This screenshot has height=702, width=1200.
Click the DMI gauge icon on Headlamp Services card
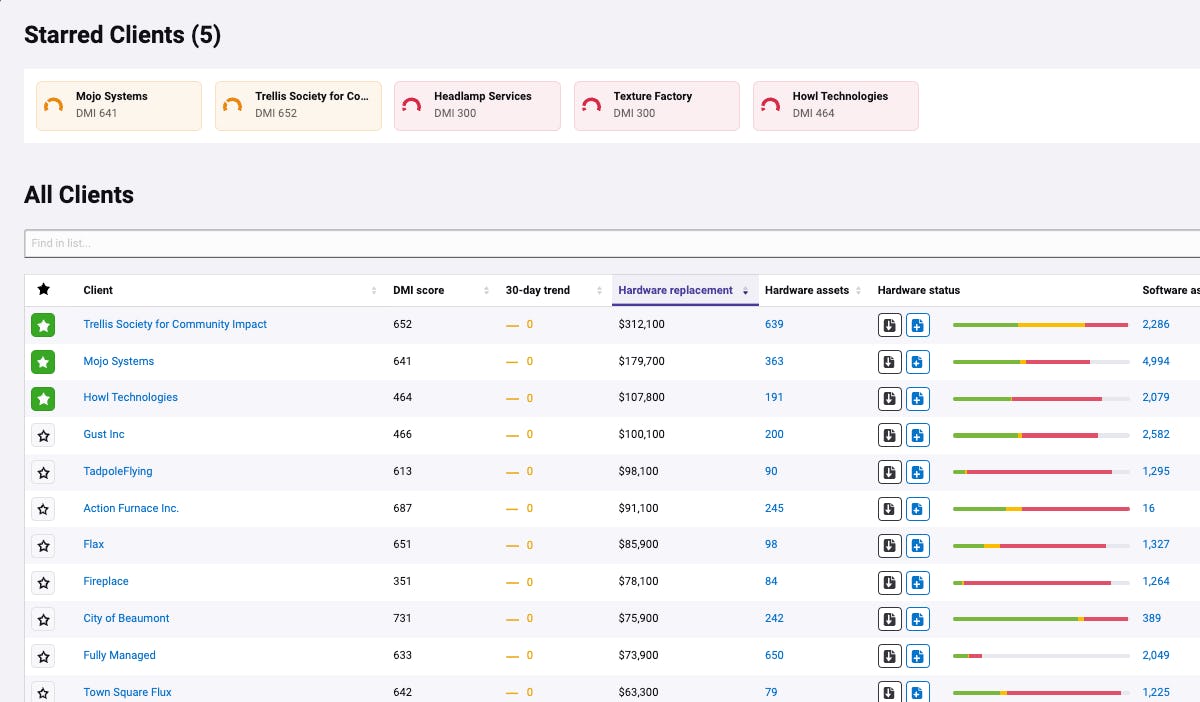pyautogui.click(x=410, y=105)
